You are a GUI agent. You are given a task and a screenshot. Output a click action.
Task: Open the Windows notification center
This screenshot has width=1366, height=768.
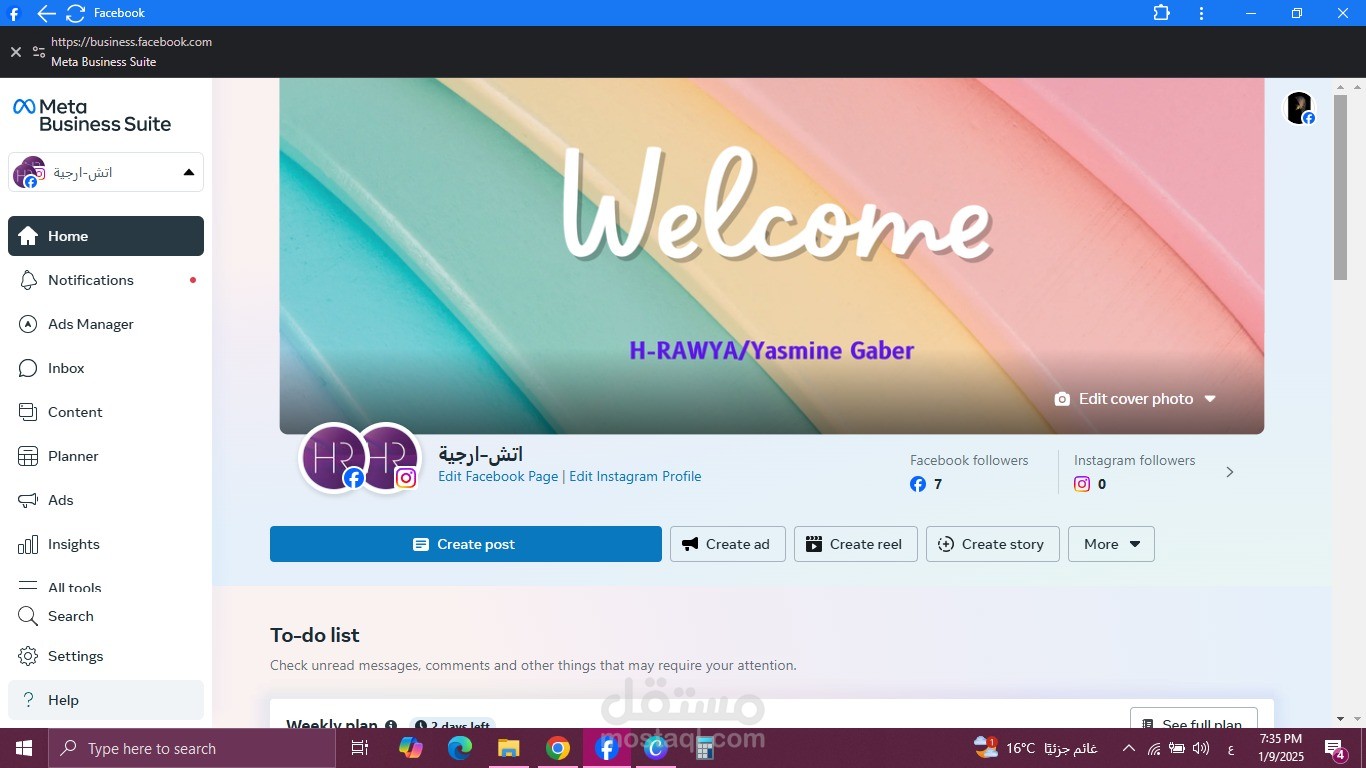pos(1335,749)
